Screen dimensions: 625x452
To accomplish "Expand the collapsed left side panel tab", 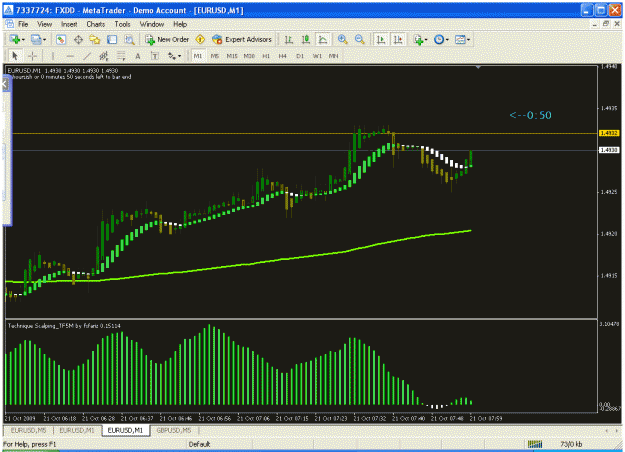I will click(5, 84).
